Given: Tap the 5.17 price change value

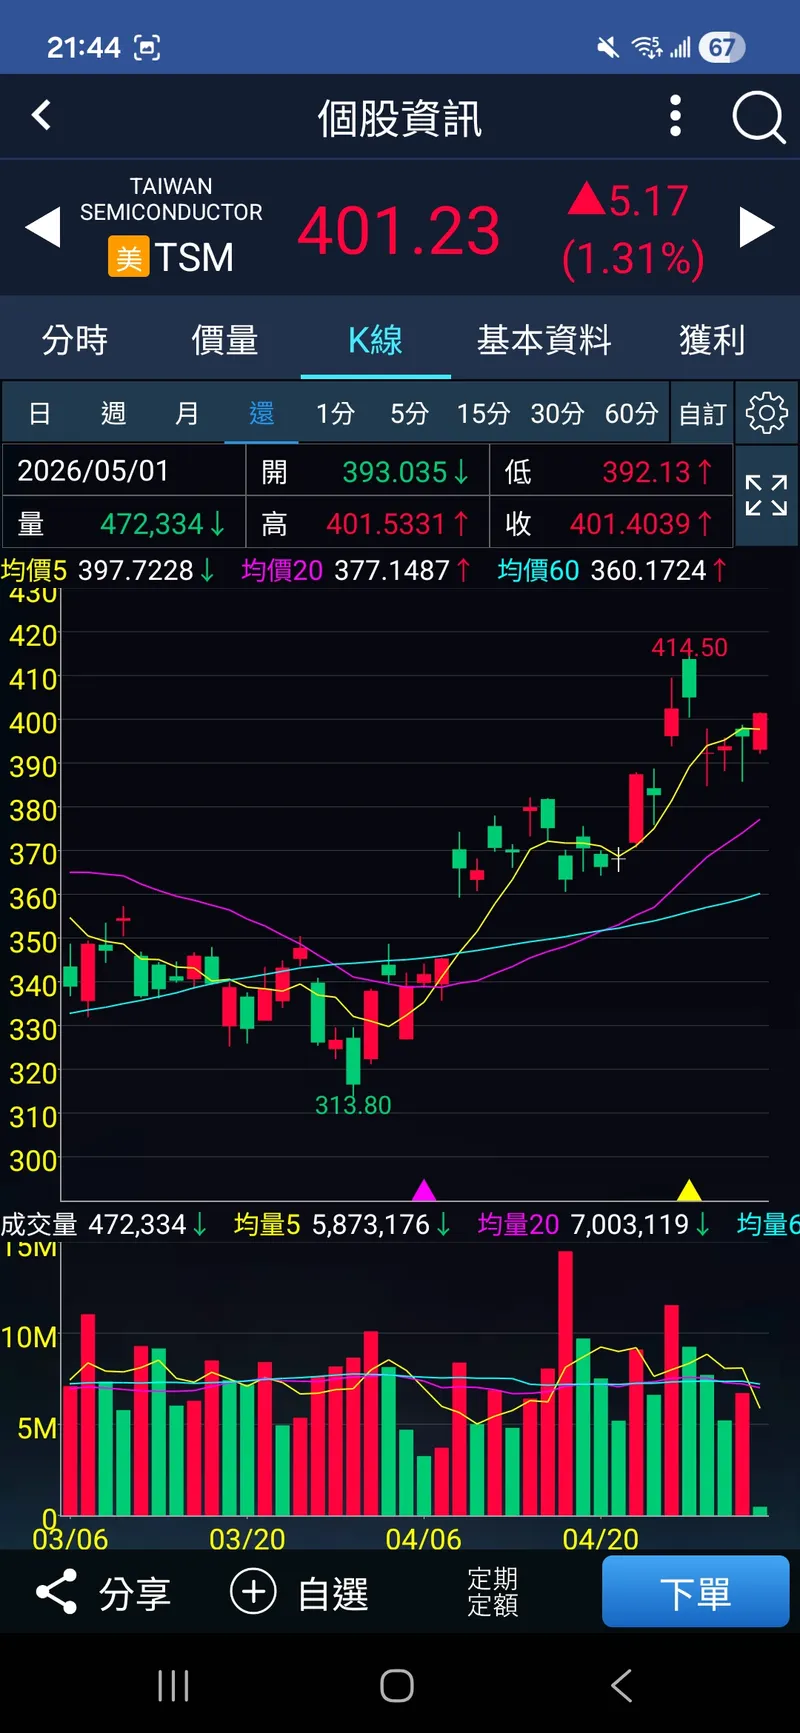Looking at the screenshot, I should click(x=649, y=201).
